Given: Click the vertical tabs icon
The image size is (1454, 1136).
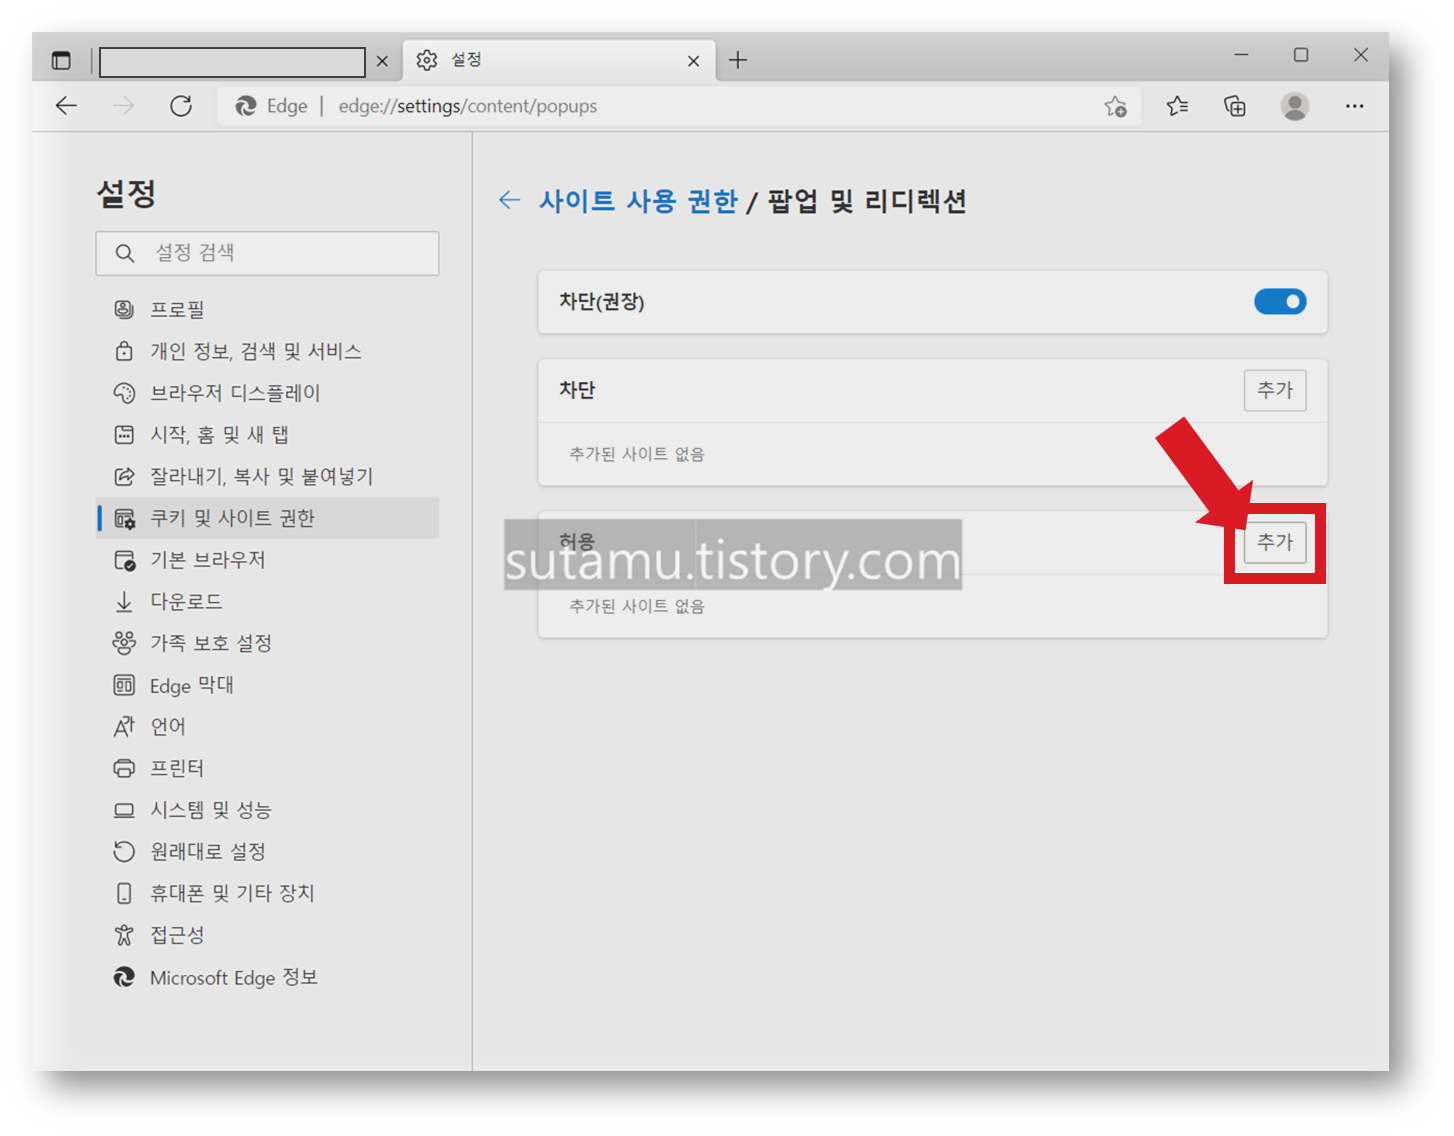Looking at the screenshot, I should click(x=61, y=61).
